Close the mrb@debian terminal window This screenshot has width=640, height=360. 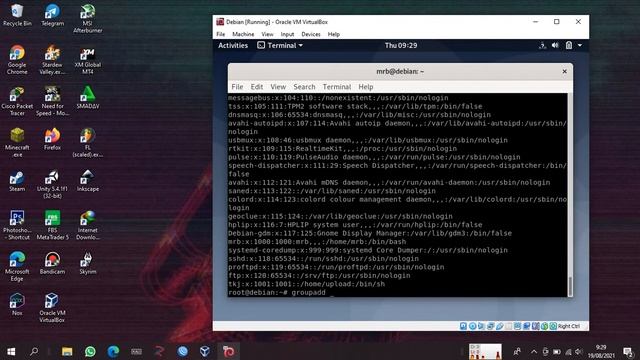pos(564,71)
